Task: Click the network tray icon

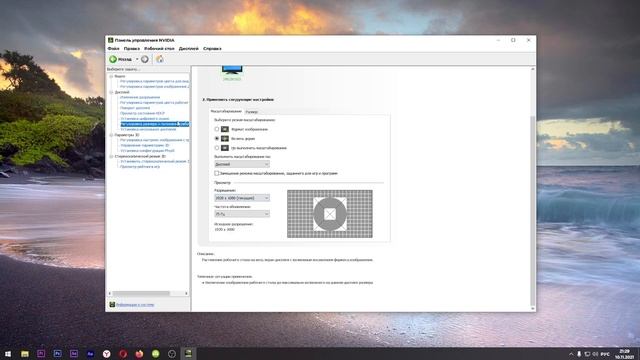Action: (x=587, y=354)
